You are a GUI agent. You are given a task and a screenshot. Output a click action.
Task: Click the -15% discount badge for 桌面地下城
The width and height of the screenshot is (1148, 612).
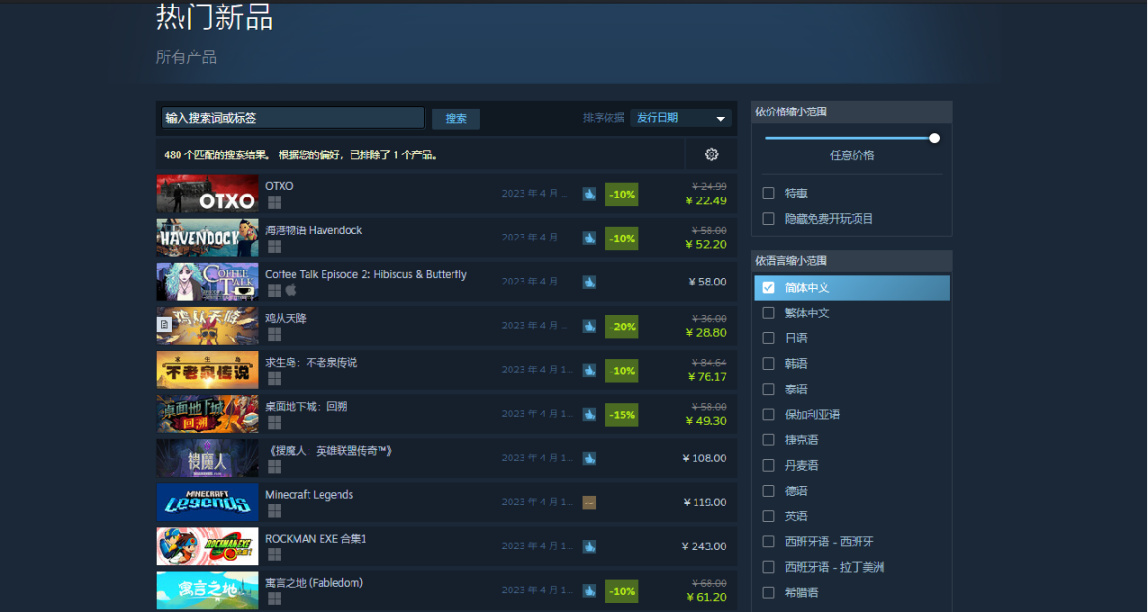[x=621, y=414]
